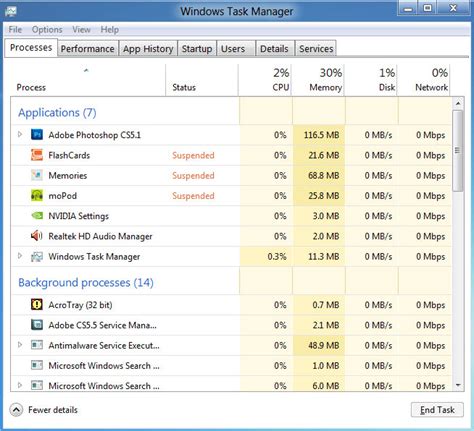Screen dimensions: 474x431
Task: Expand the Windows Task Manager process
Action: coord(20,256)
